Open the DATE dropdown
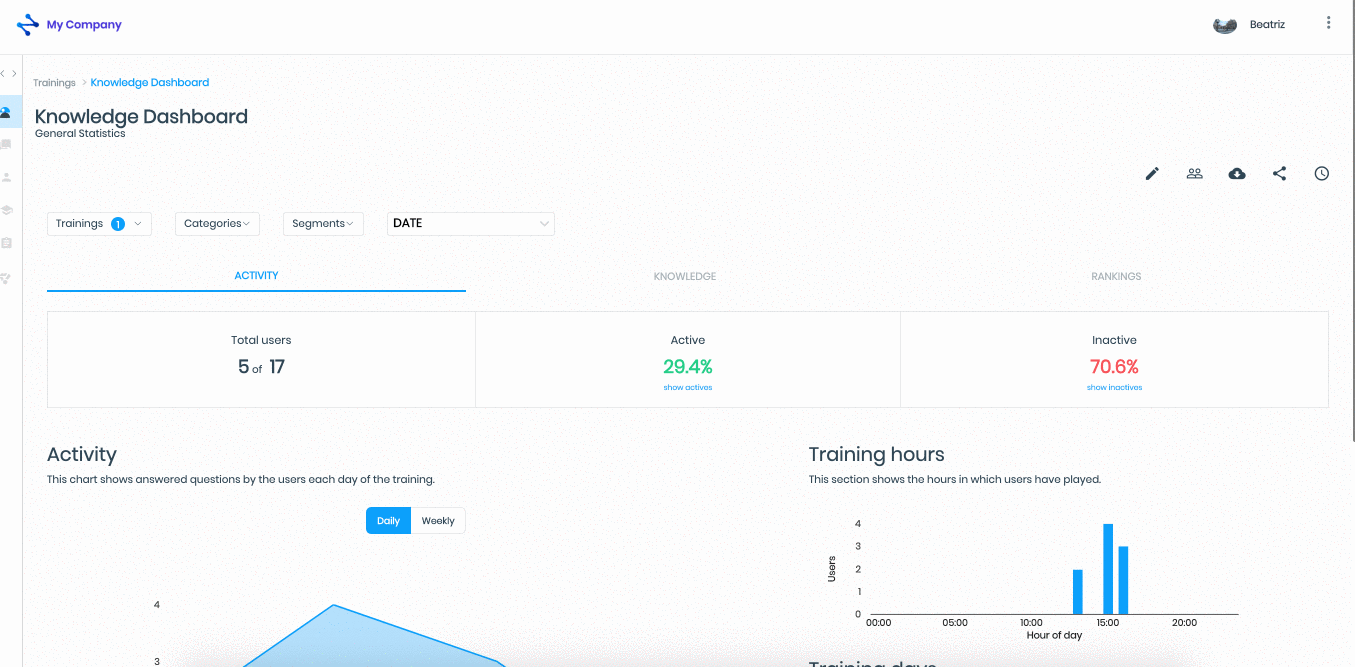 click(471, 224)
